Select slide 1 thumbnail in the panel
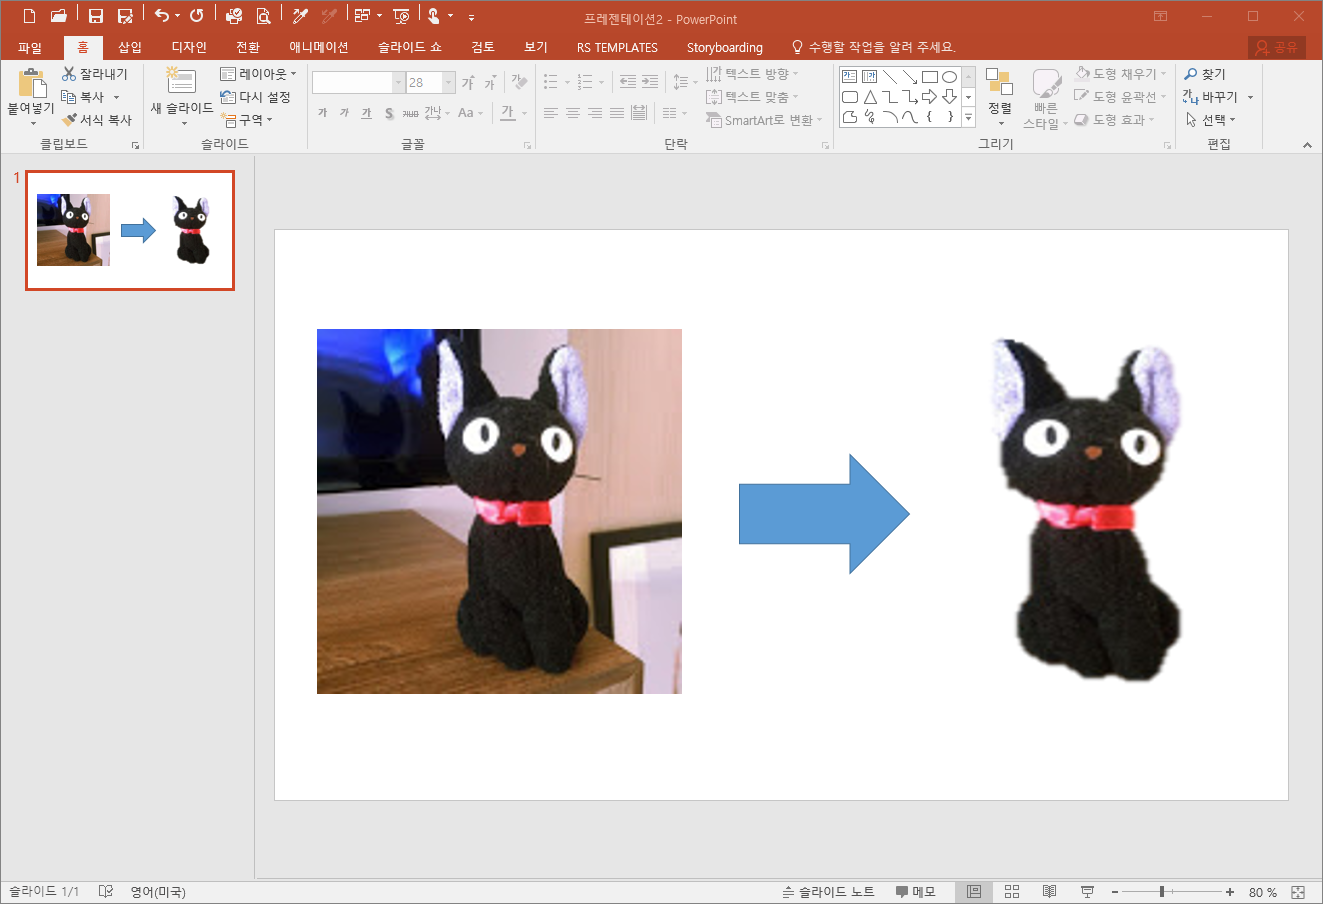Viewport: 1323px width, 904px height. pyautogui.click(x=130, y=230)
